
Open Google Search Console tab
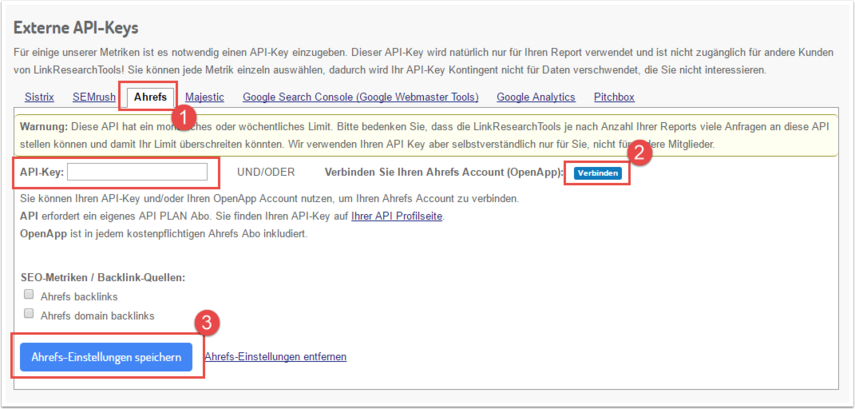360,97
